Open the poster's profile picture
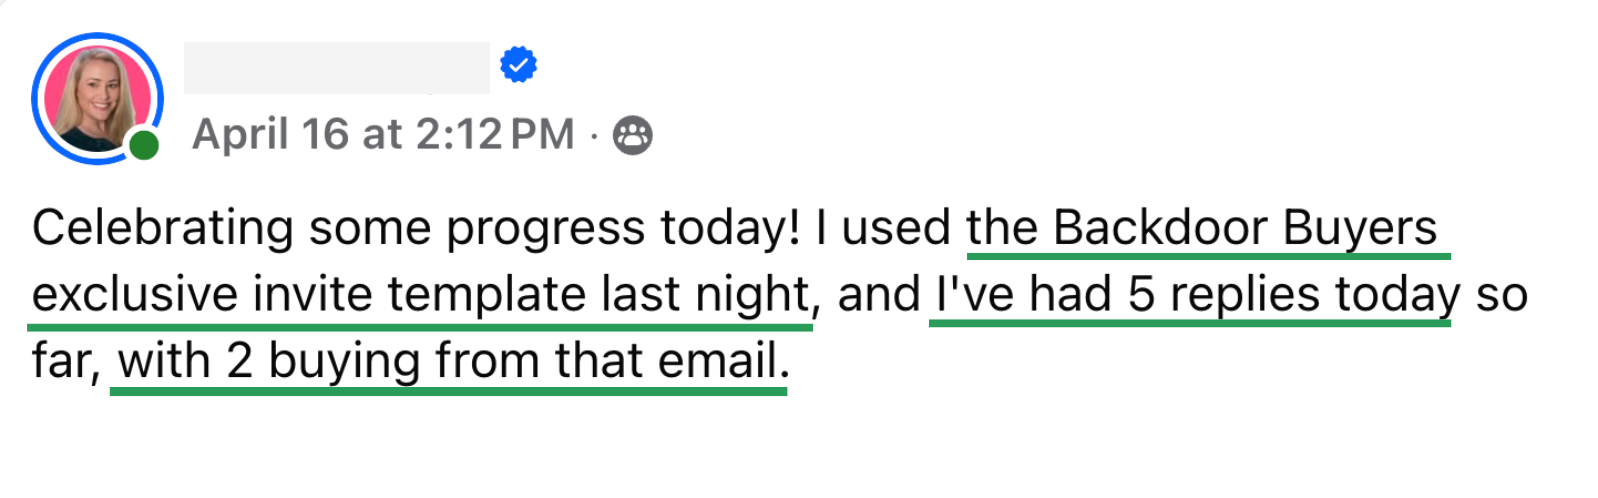Viewport: 1598px width, 498px height. coord(95,97)
